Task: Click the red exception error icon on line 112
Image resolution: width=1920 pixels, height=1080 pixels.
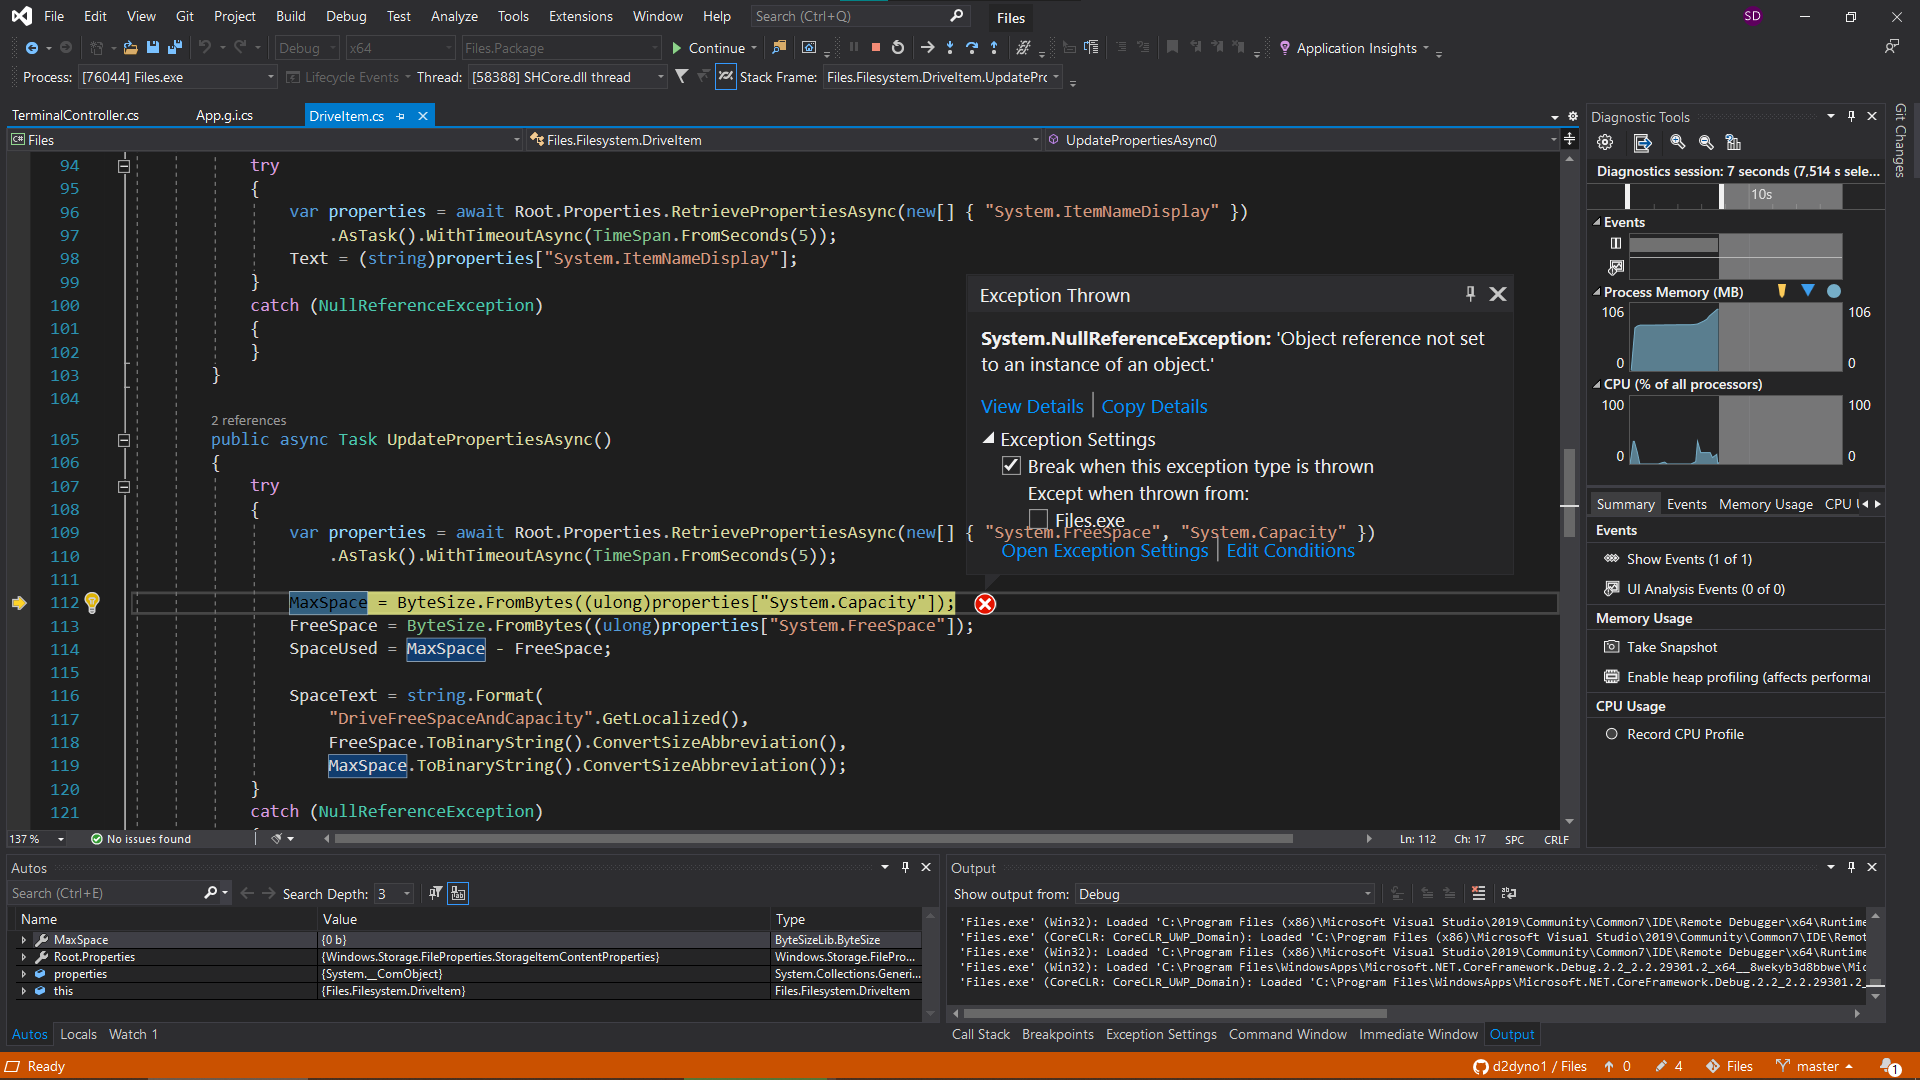Action: tap(985, 604)
